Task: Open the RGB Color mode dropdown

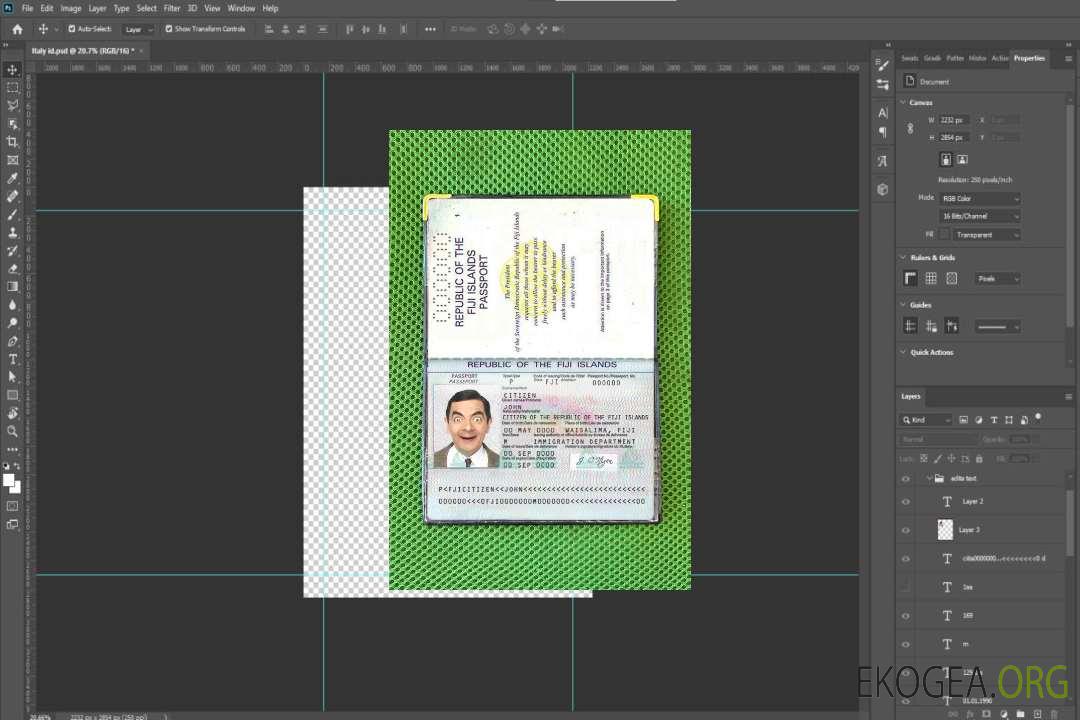Action: tap(980, 199)
